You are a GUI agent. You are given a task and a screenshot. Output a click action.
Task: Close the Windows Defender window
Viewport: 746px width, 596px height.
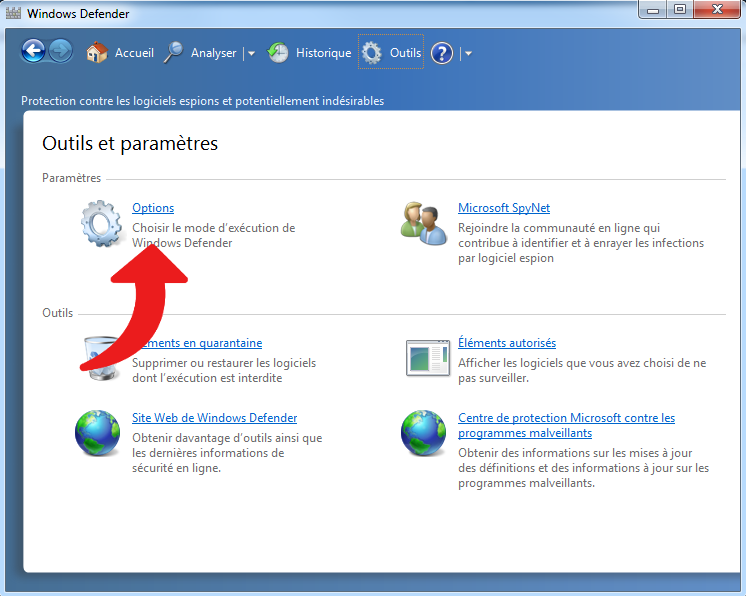click(x=717, y=10)
